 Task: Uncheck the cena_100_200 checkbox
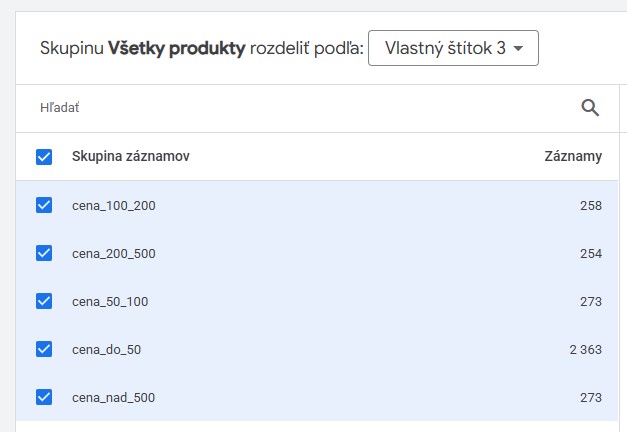(44, 205)
